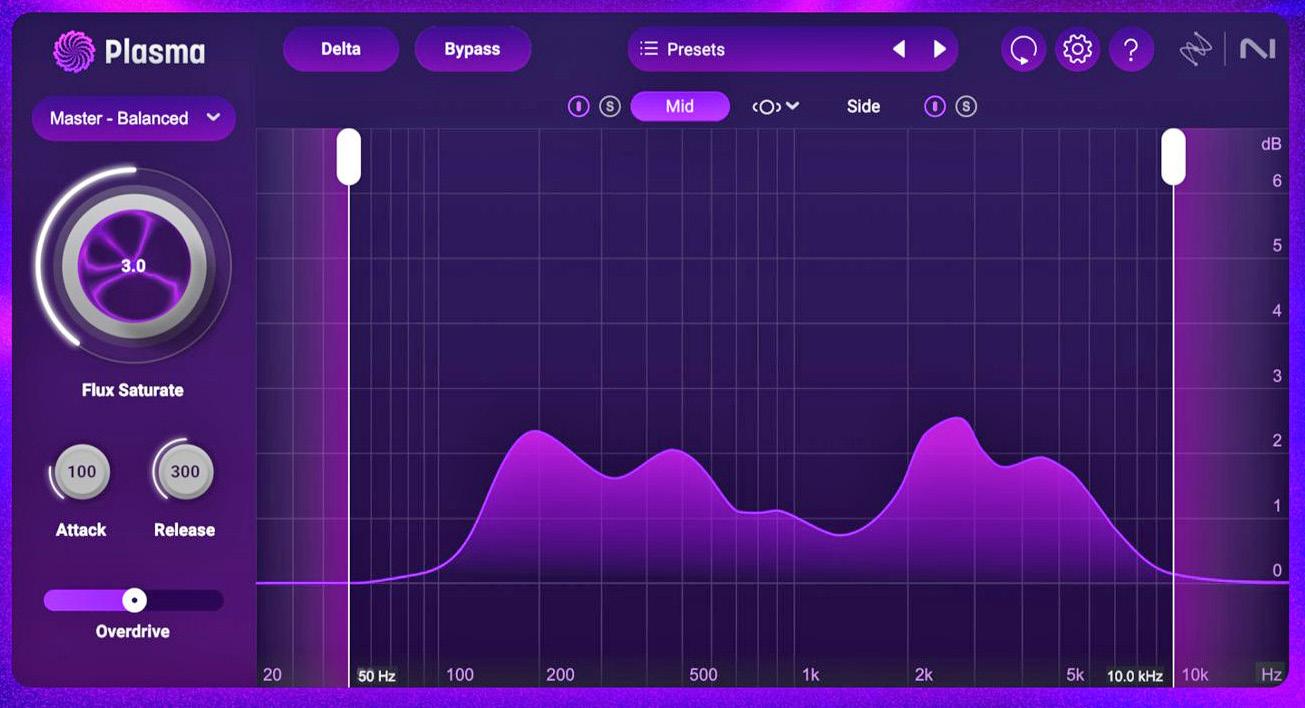Click the Hz axis label

pyautogui.click(x=1271, y=675)
